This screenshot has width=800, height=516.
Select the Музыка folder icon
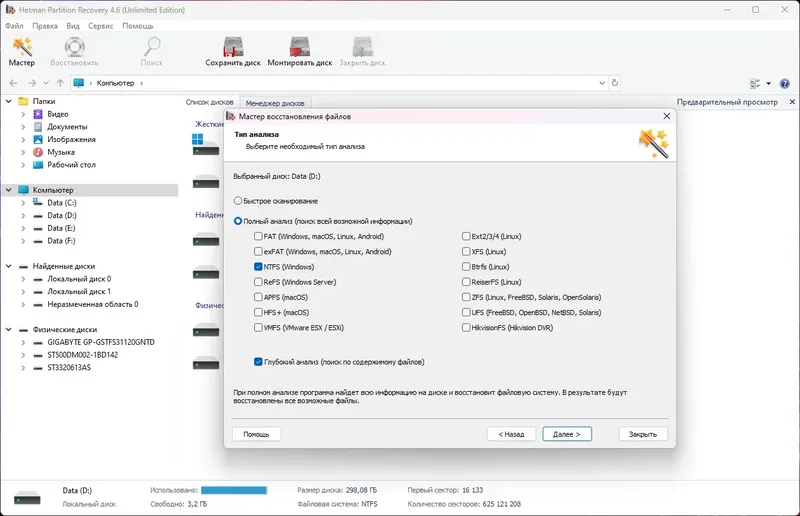pos(38,152)
